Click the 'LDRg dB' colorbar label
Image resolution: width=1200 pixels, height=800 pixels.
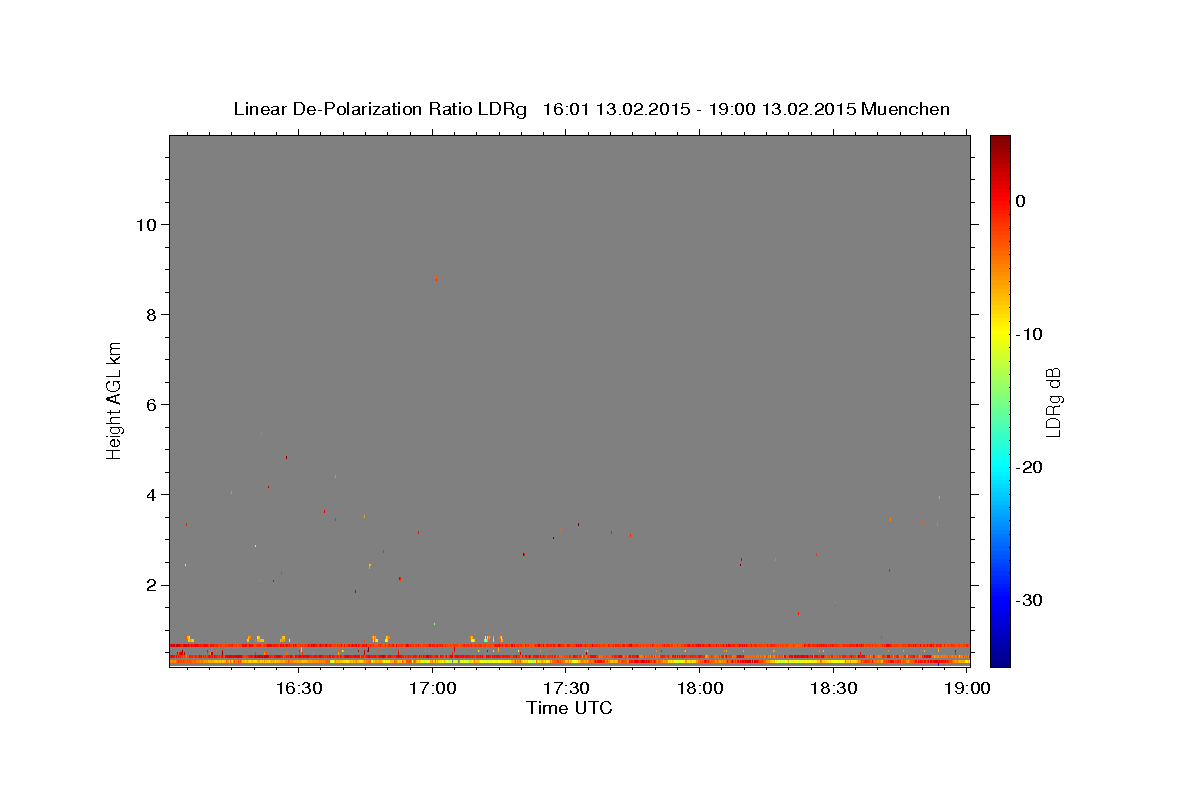point(1053,401)
